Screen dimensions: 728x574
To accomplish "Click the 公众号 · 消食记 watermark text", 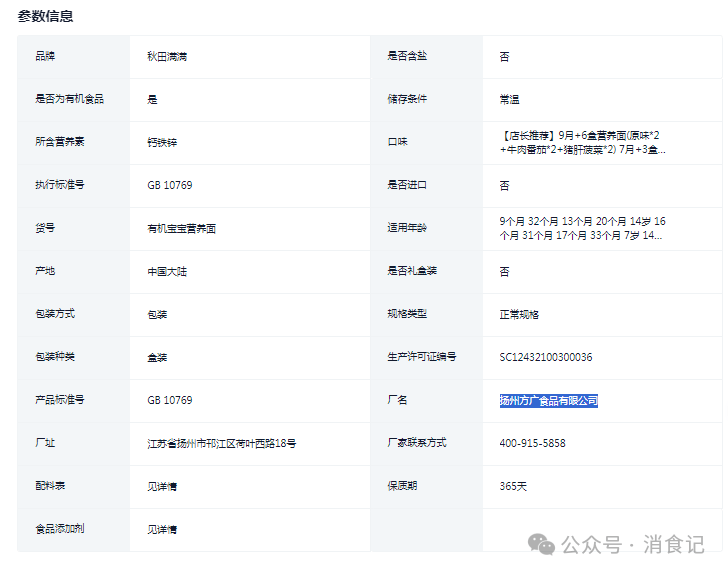I will pyautogui.click(x=633, y=545).
